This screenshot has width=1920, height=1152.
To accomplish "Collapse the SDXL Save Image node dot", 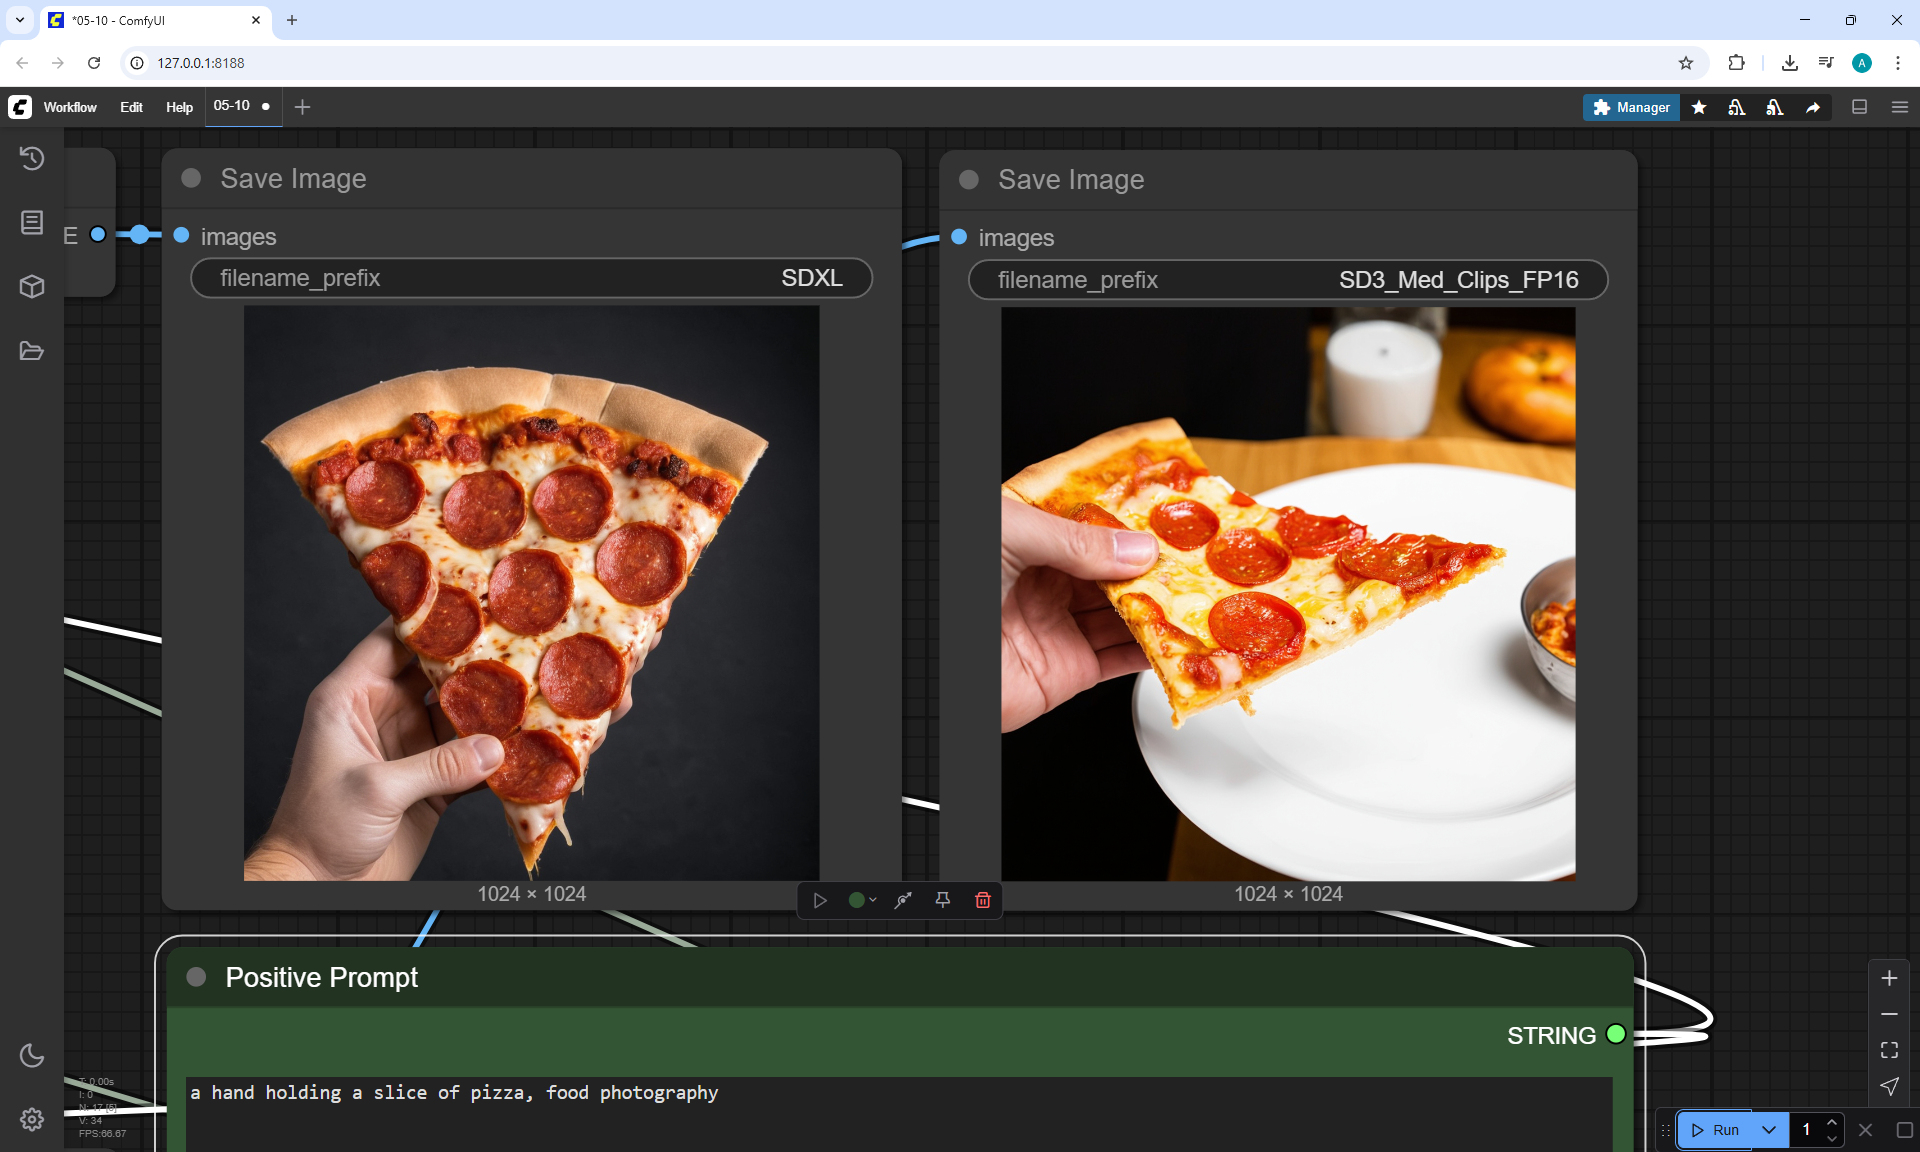I will pyautogui.click(x=191, y=178).
